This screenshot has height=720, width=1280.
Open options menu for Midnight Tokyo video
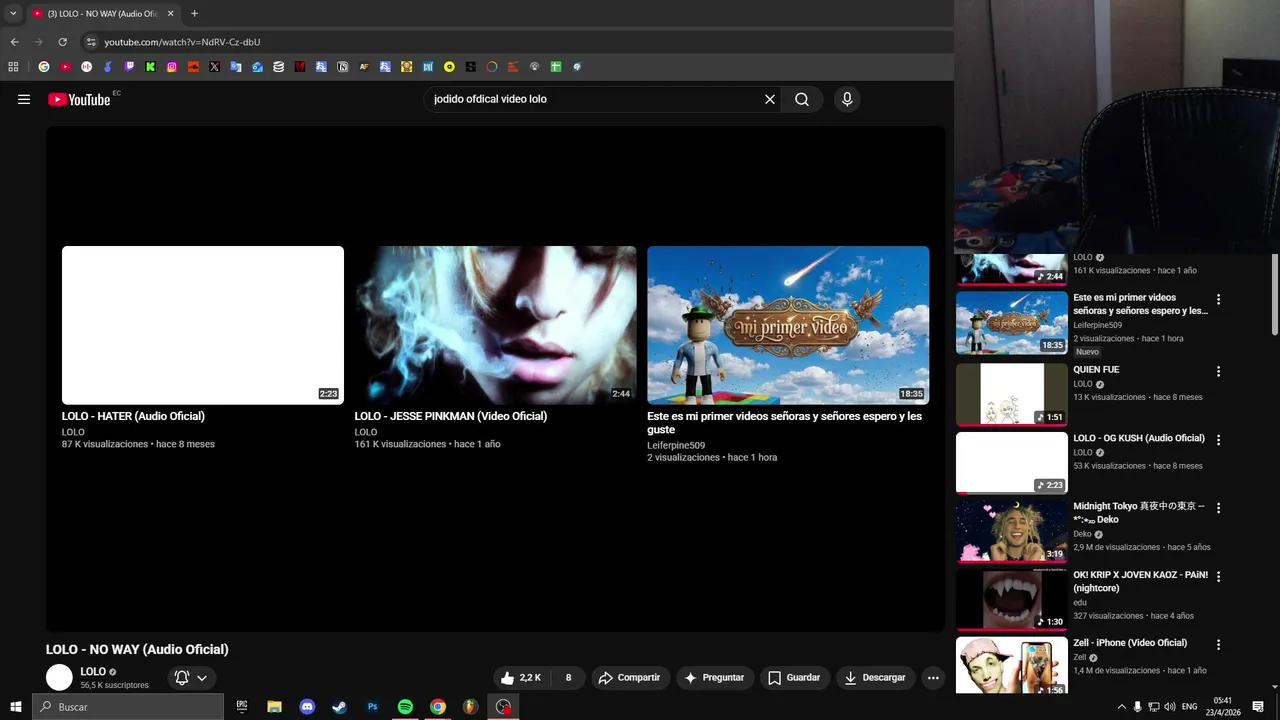pyautogui.click(x=1218, y=508)
